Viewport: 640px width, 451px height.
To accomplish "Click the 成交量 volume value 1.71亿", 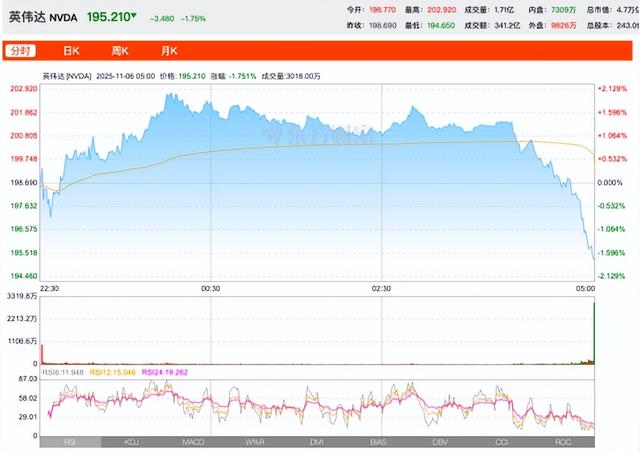I will tap(504, 9).
